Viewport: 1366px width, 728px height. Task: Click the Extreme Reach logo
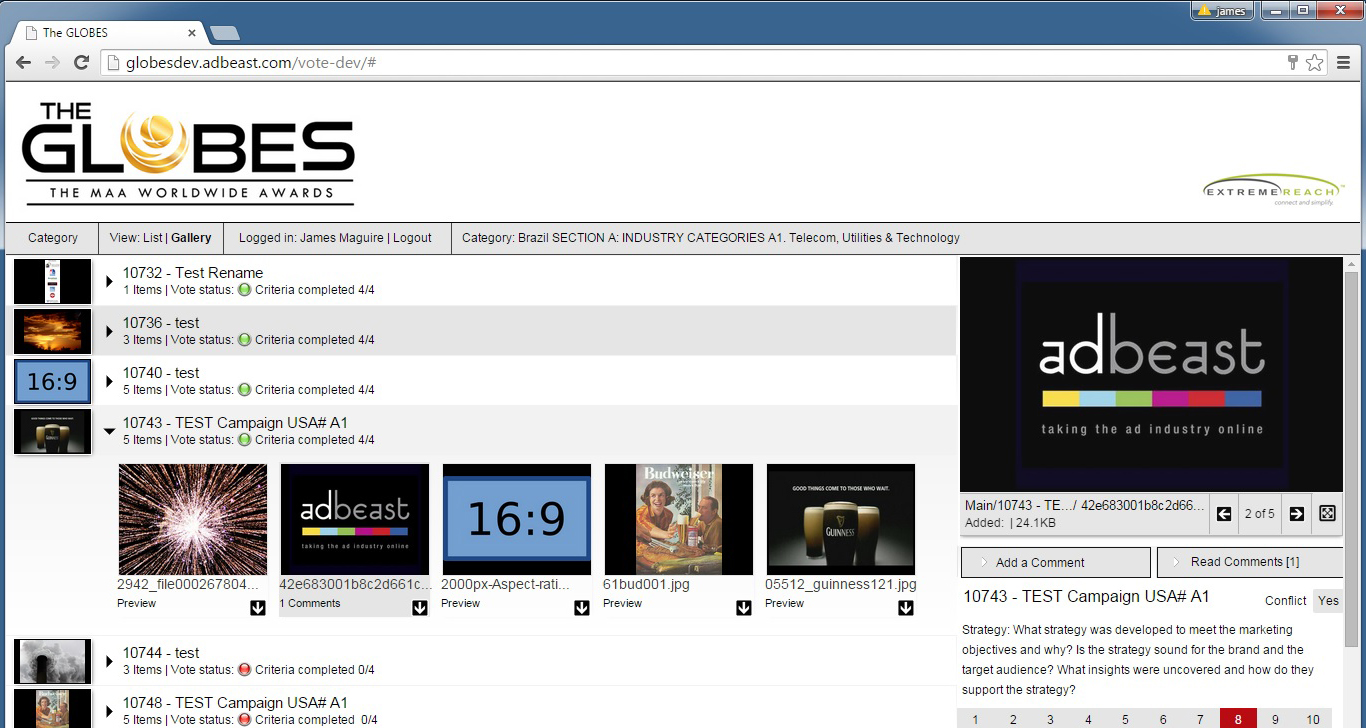point(1274,190)
